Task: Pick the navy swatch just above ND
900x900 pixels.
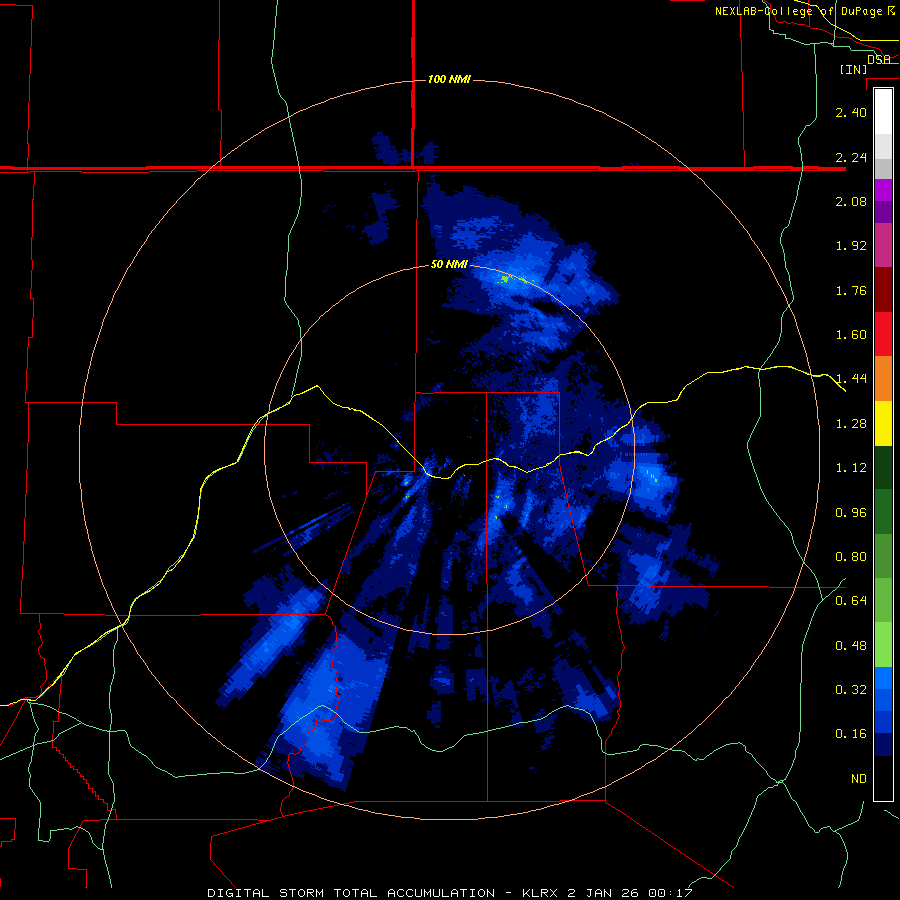Action: [x=883, y=745]
